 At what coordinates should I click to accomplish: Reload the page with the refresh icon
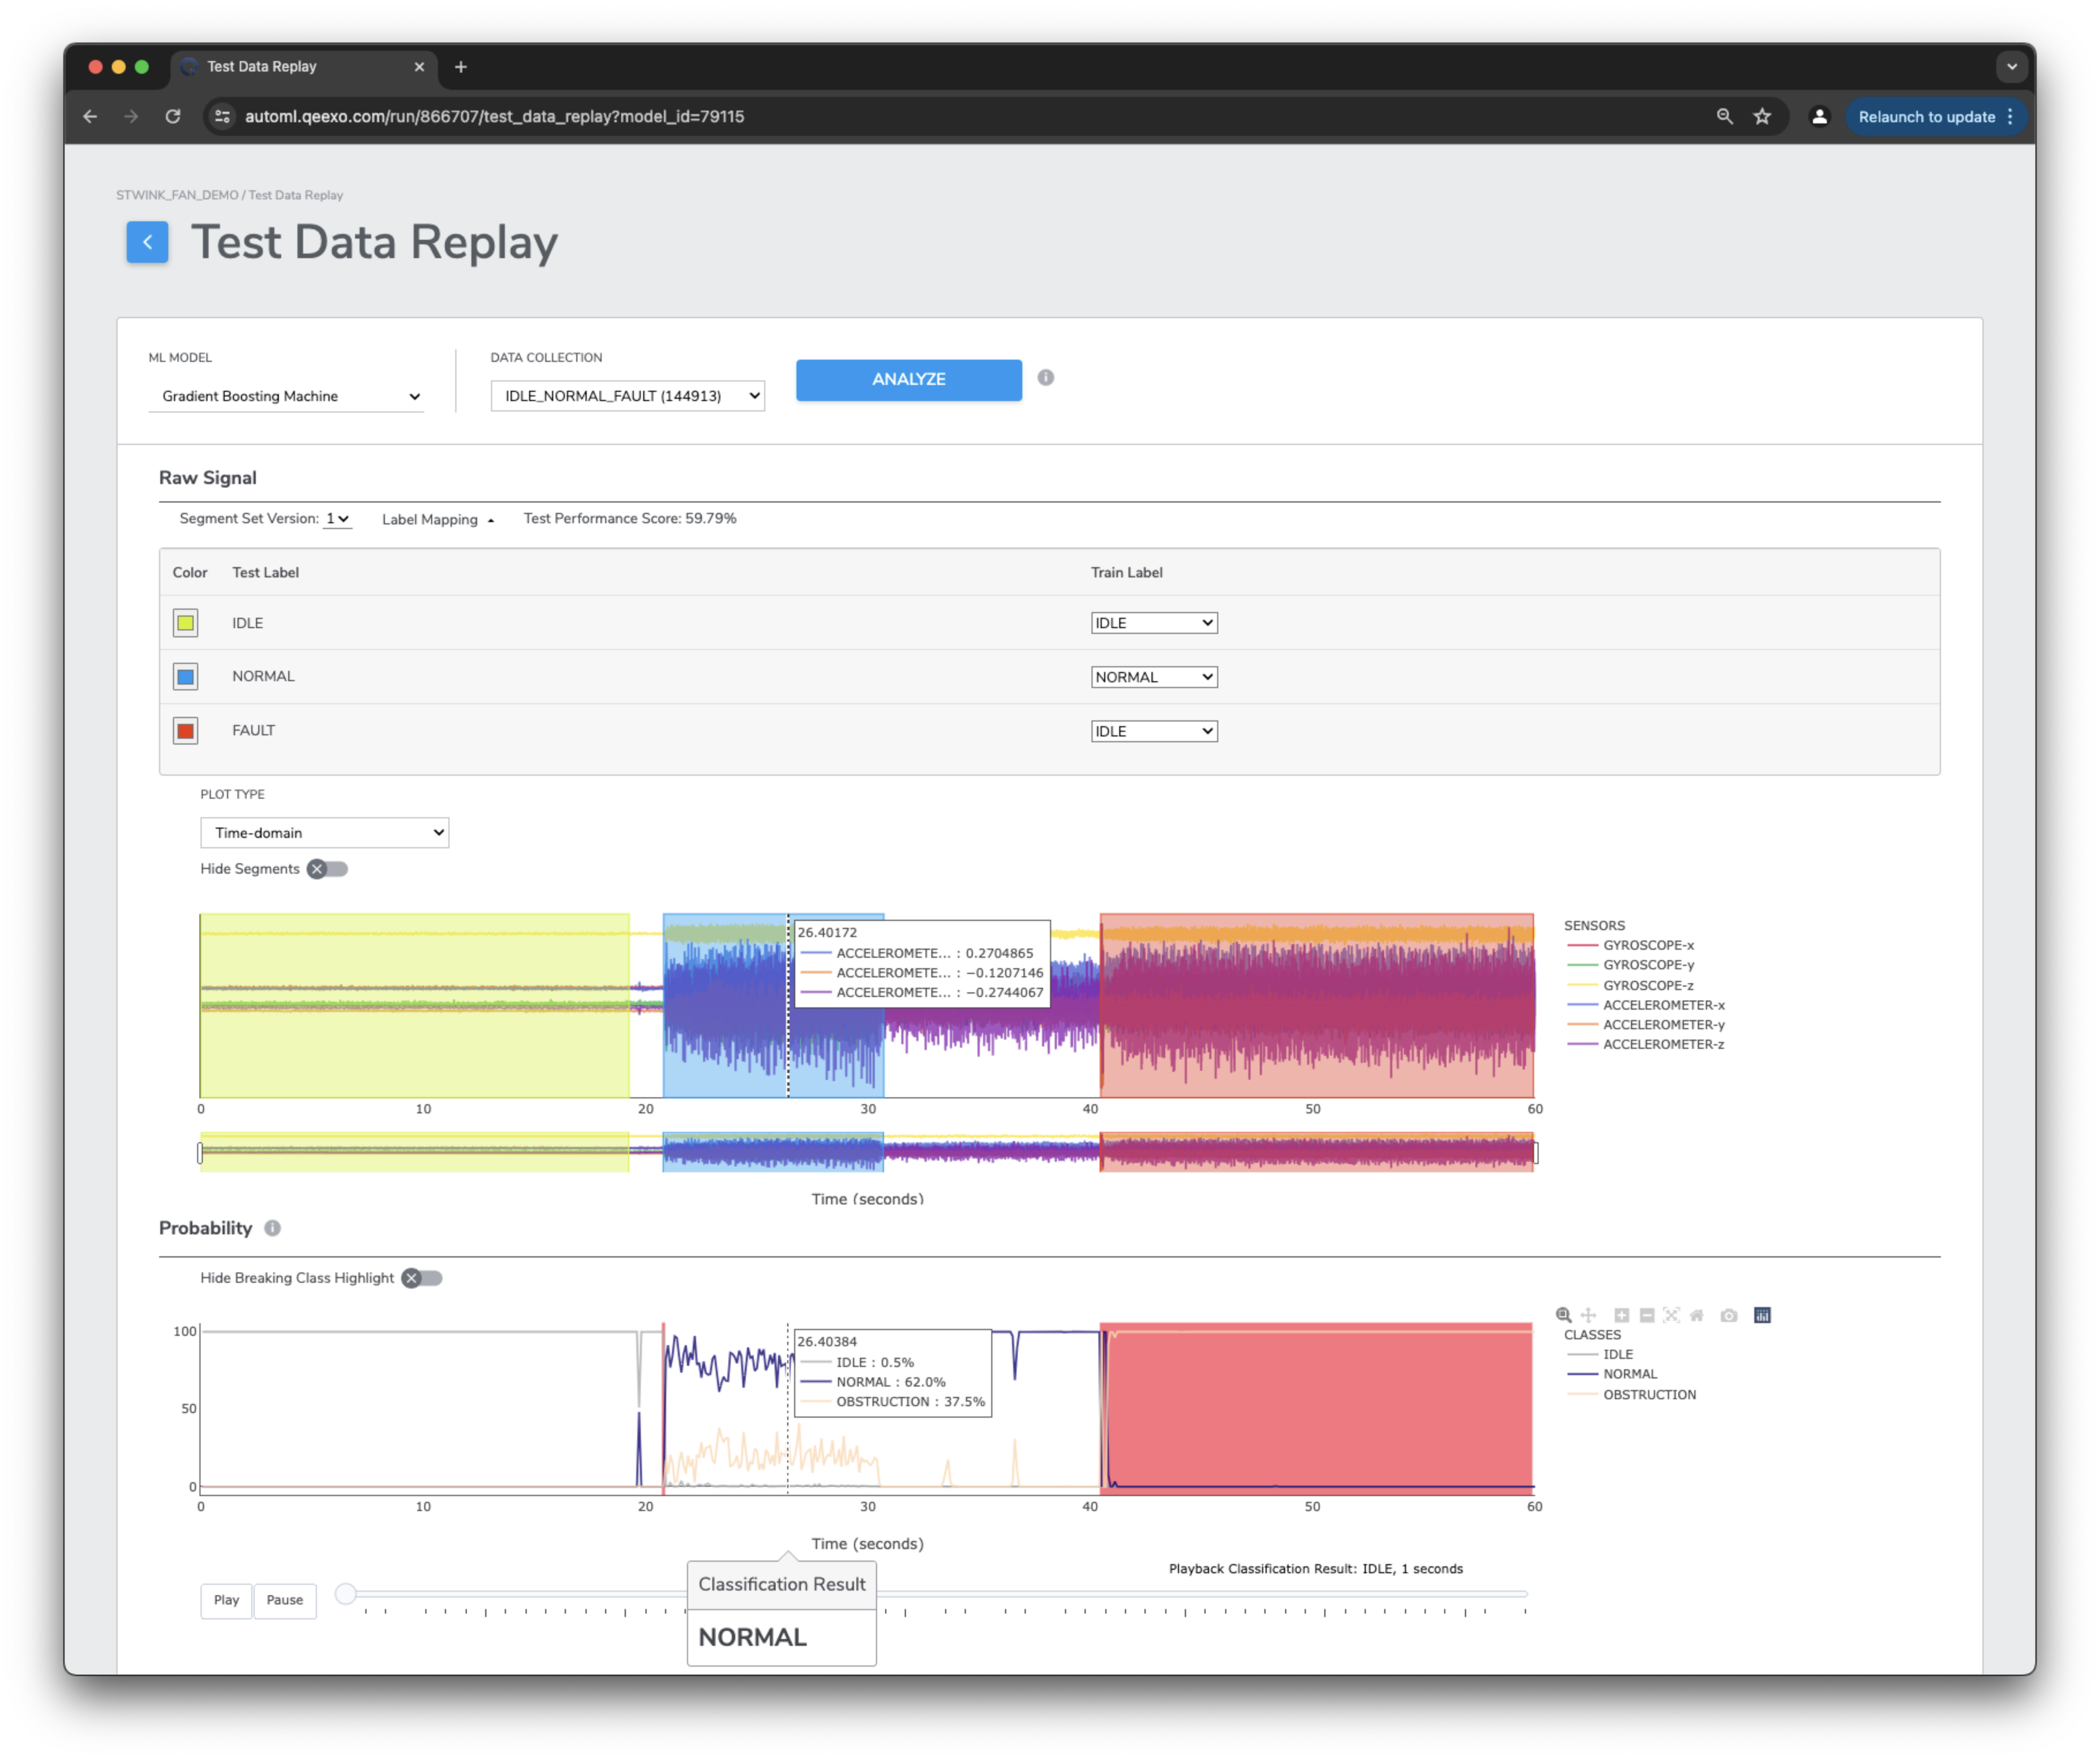tap(173, 116)
